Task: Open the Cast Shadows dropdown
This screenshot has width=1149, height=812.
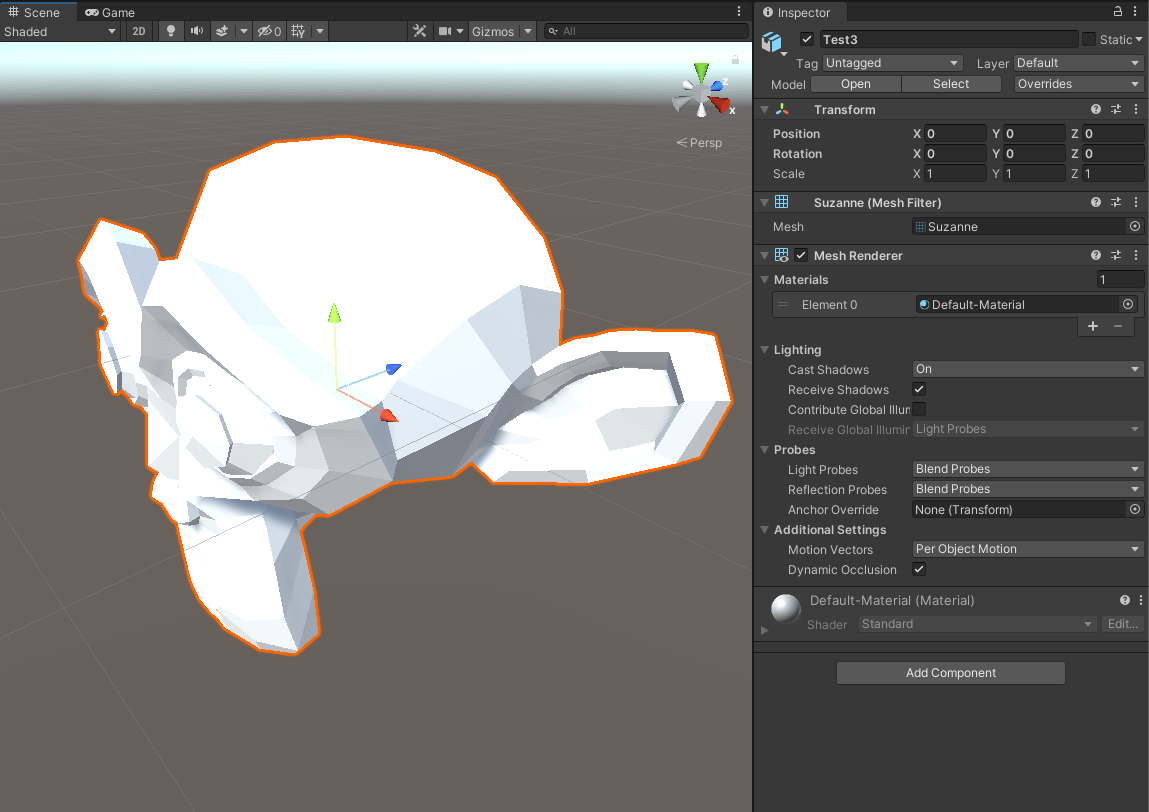Action: pos(1027,369)
